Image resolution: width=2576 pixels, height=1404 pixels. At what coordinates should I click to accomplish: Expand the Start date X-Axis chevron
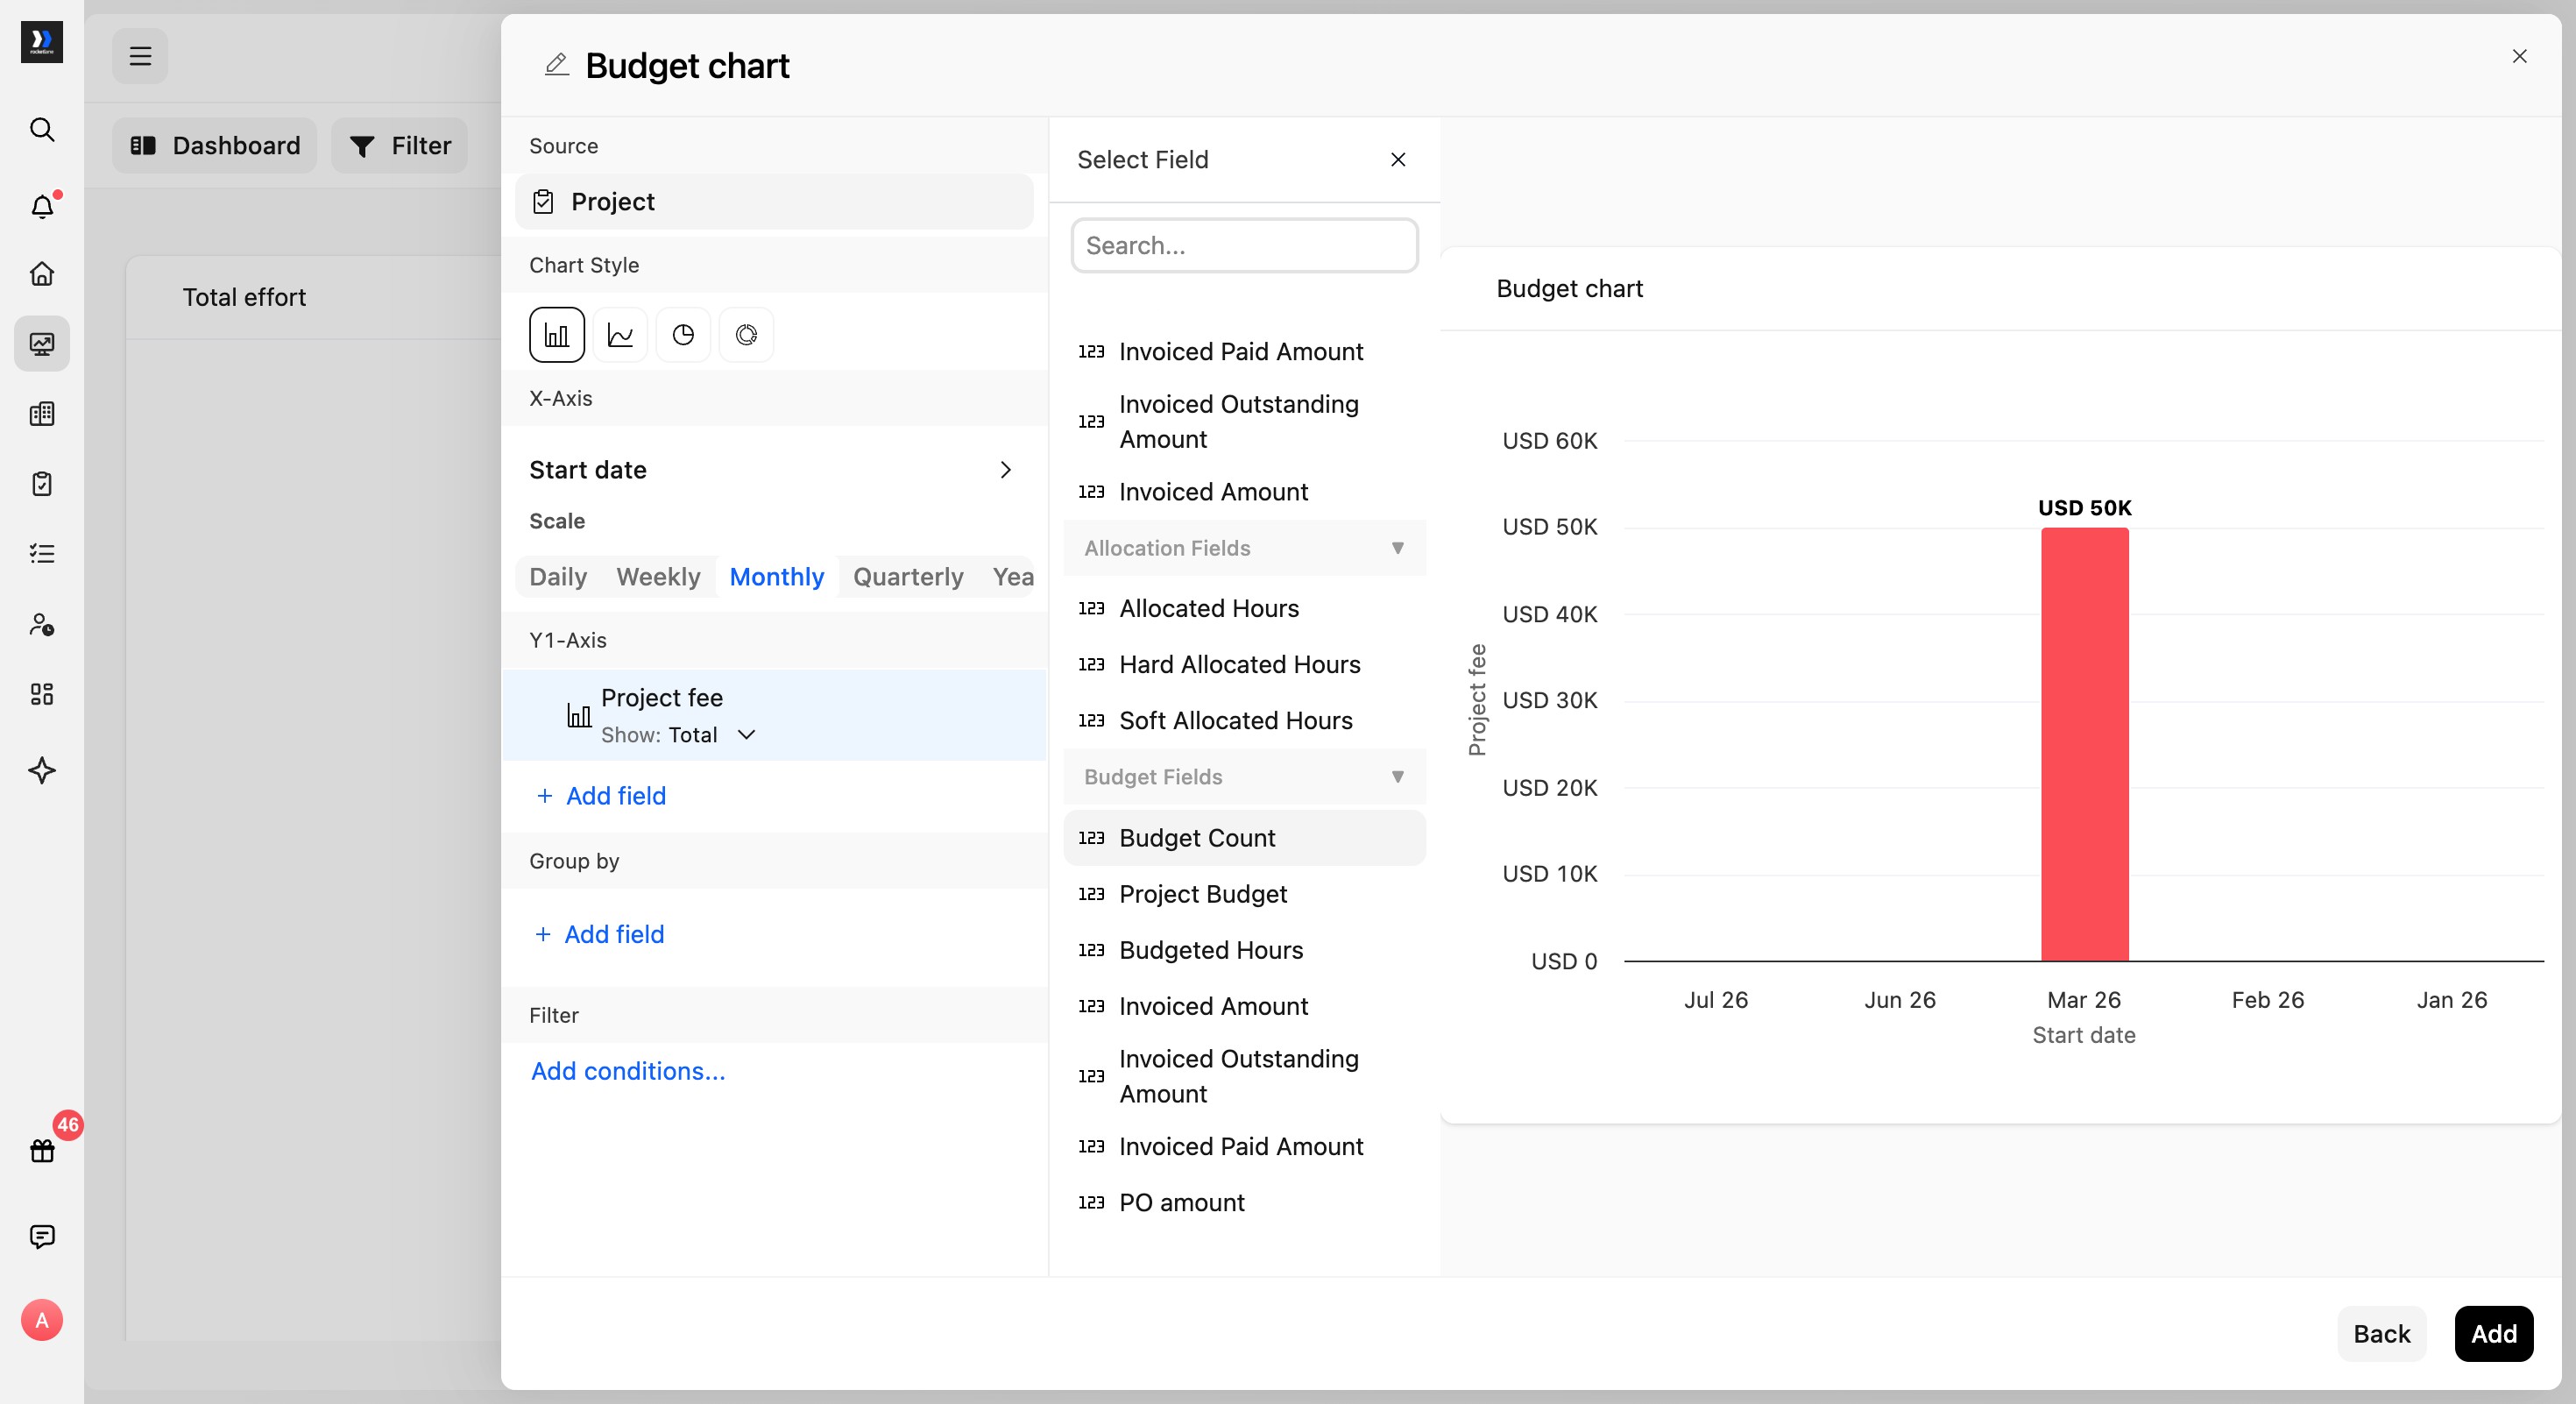pyautogui.click(x=1005, y=470)
